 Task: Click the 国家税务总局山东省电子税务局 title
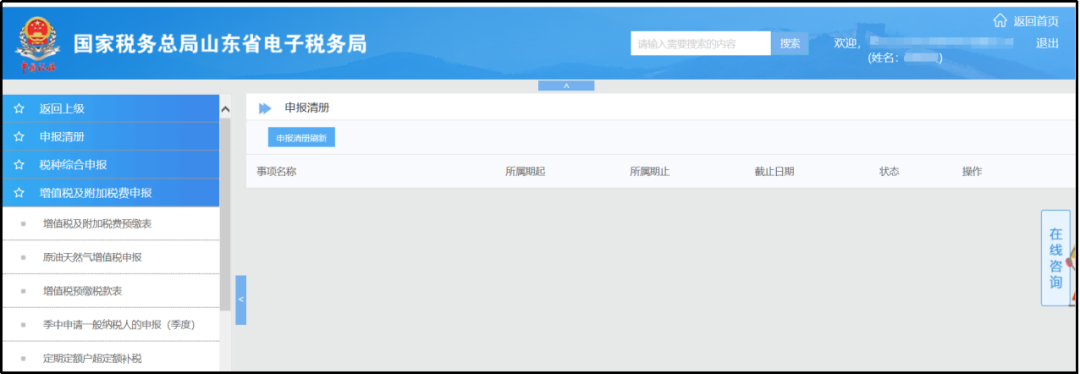coord(220,44)
